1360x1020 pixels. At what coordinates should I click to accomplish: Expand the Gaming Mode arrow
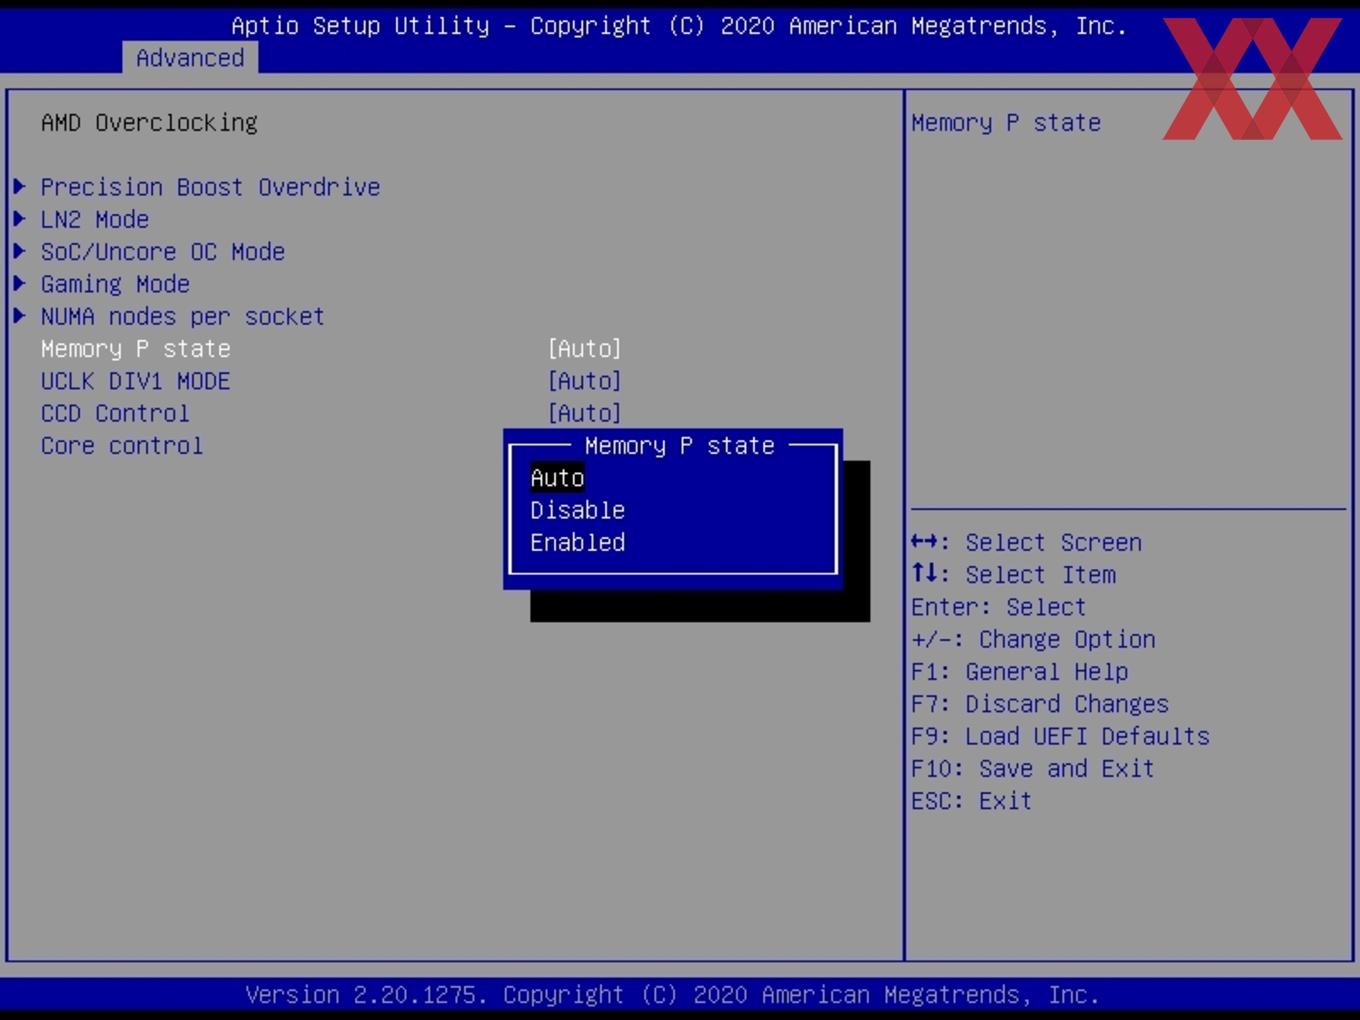[x=19, y=283]
